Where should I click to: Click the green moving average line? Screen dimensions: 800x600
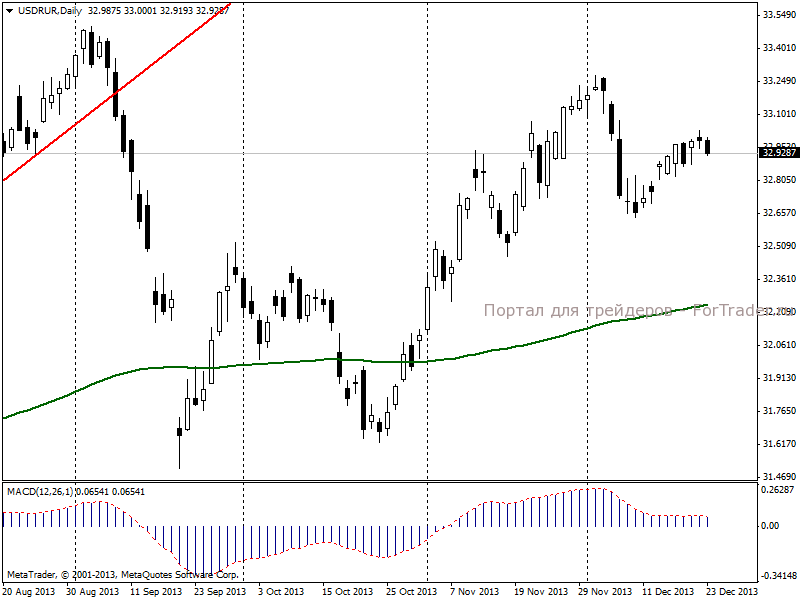point(355,361)
